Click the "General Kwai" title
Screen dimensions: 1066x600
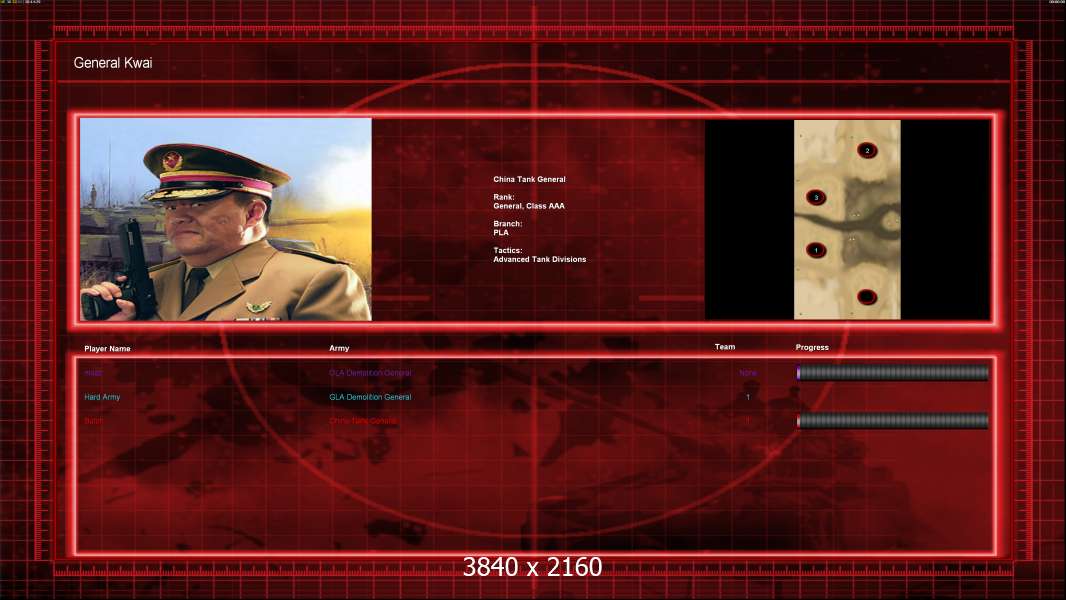coord(113,63)
